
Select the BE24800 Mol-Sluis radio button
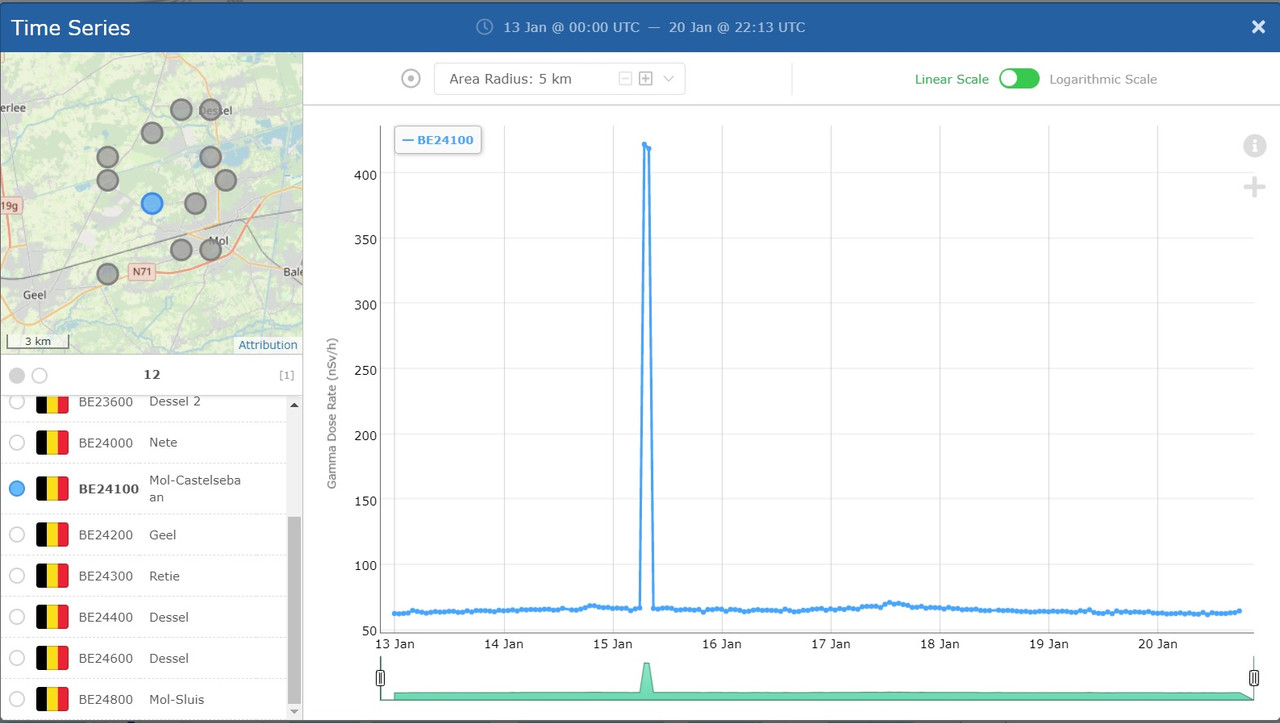[x=16, y=699]
